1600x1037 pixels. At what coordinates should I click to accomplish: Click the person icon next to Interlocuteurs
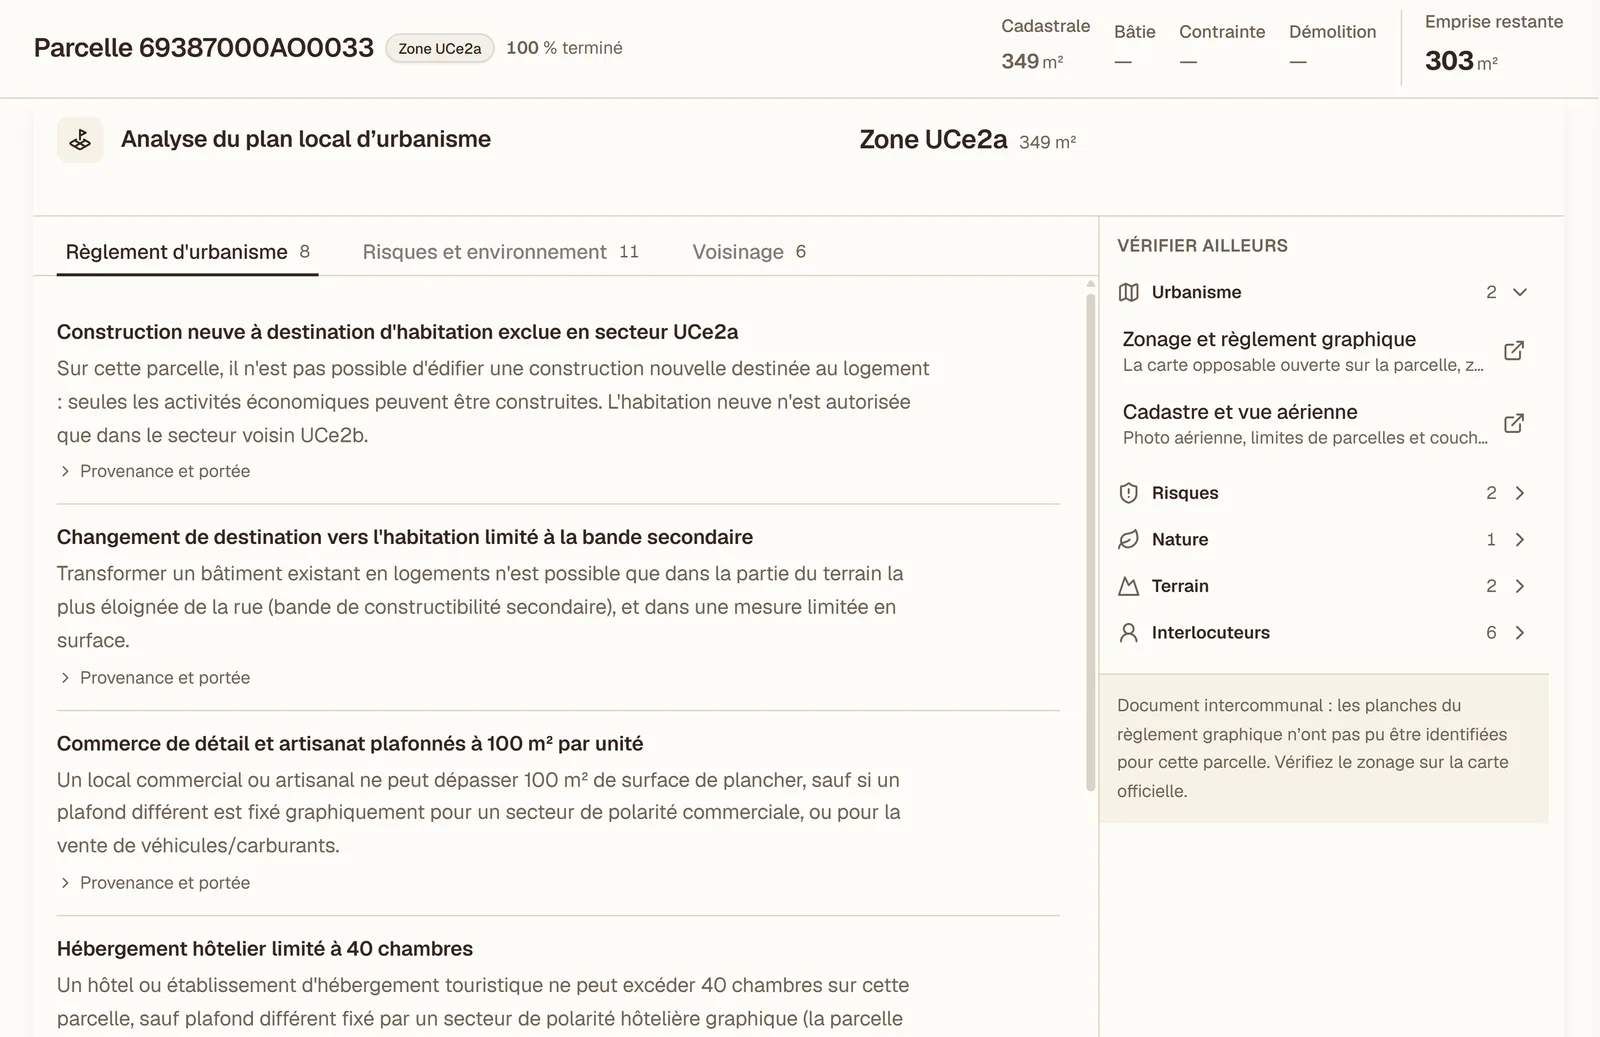click(x=1129, y=632)
